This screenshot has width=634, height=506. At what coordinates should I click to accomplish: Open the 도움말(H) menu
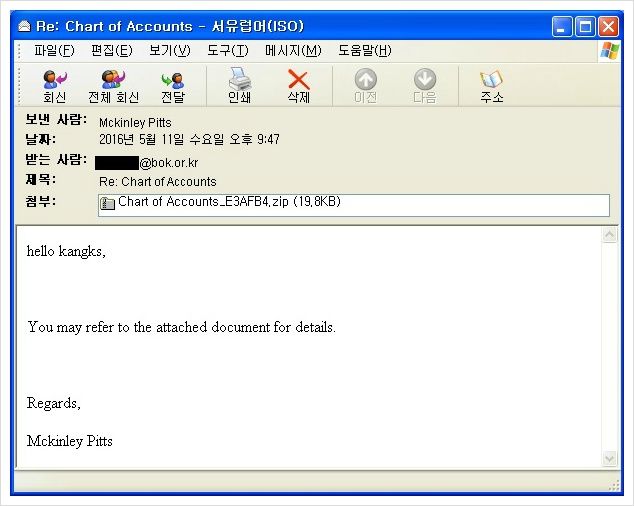point(365,51)
